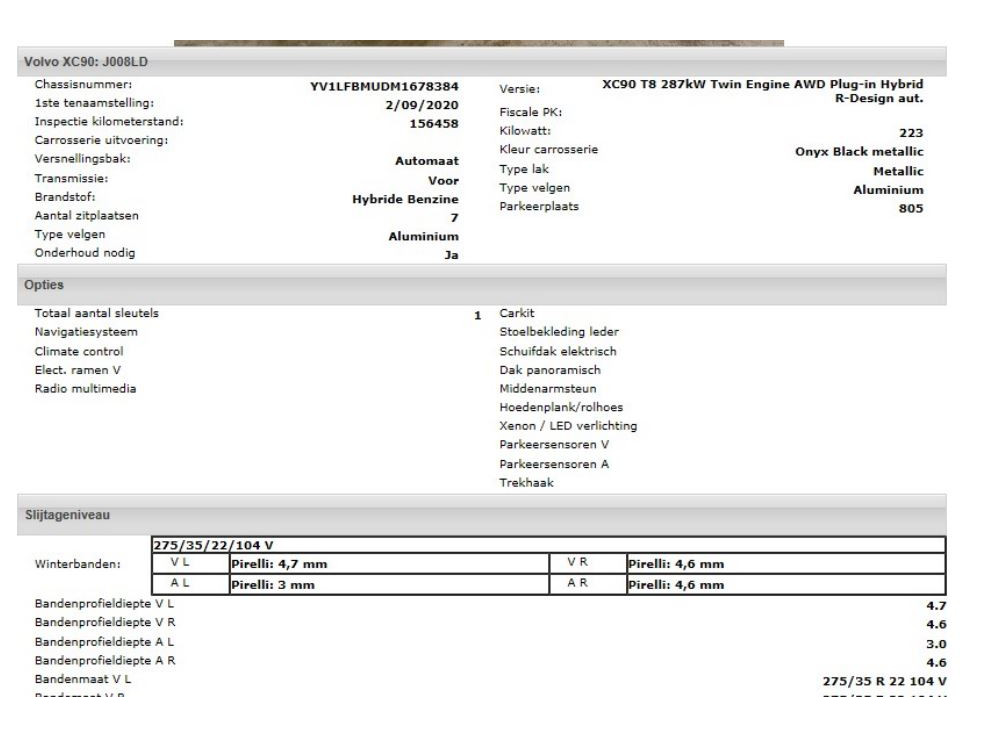
Task: Select 'Stoelbekleding leder' option
Action: [559, 332]
